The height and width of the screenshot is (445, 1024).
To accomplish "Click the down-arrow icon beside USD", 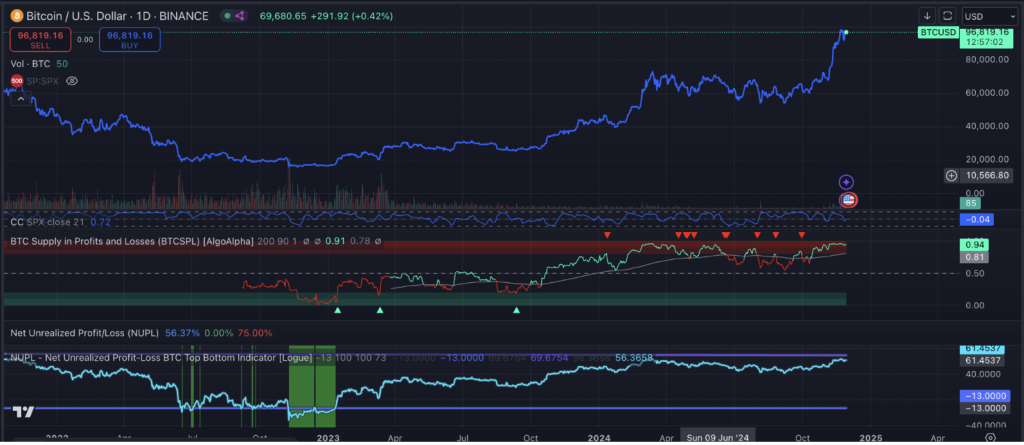I will point(926,16).
